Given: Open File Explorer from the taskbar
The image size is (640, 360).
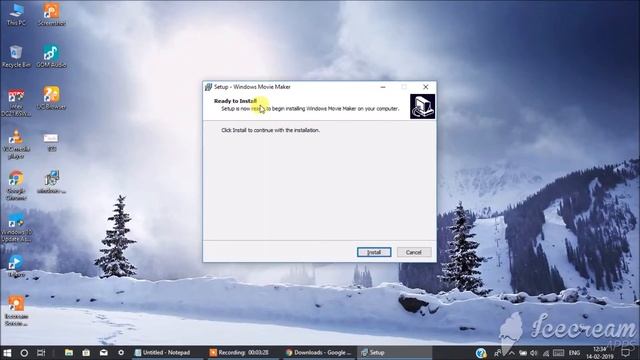Looking at the screenshot, I should [69, 353].
